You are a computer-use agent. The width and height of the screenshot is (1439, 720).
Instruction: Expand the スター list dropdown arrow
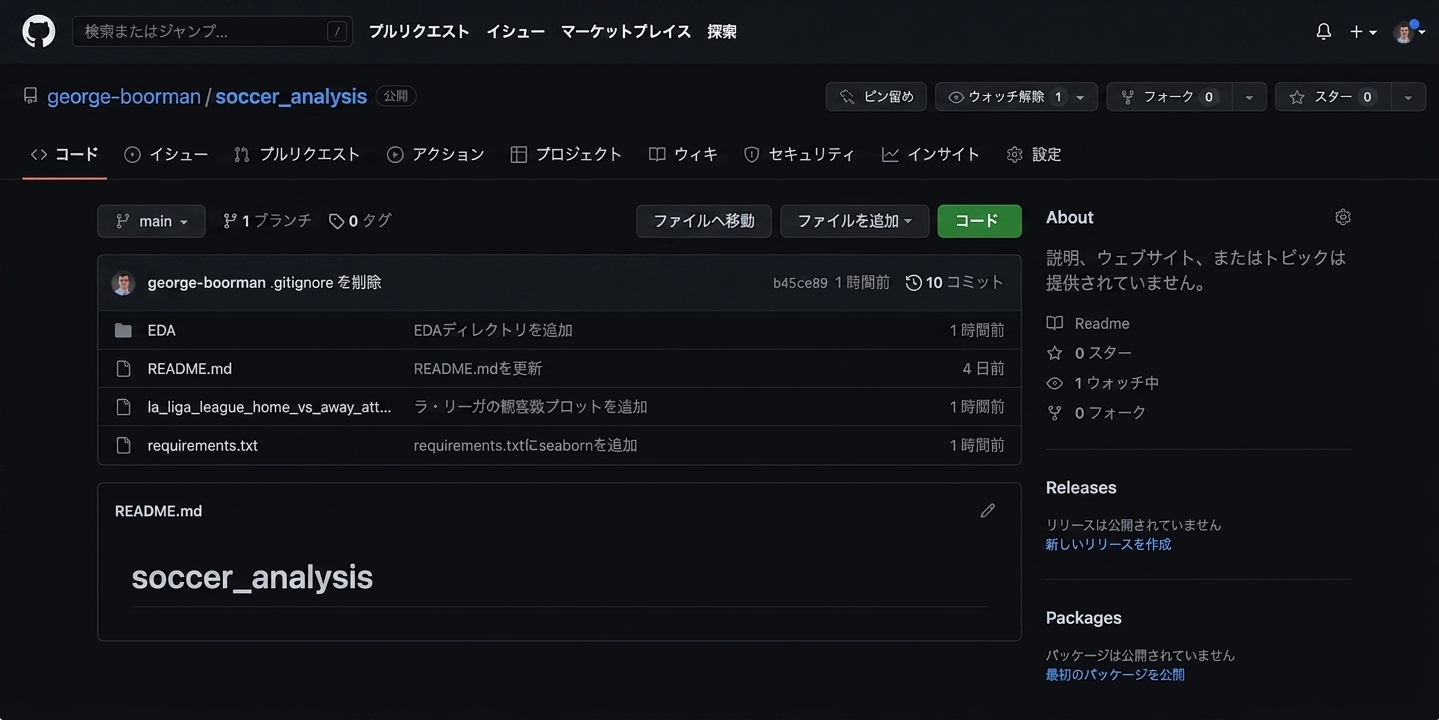click(x=1408, y=97)
